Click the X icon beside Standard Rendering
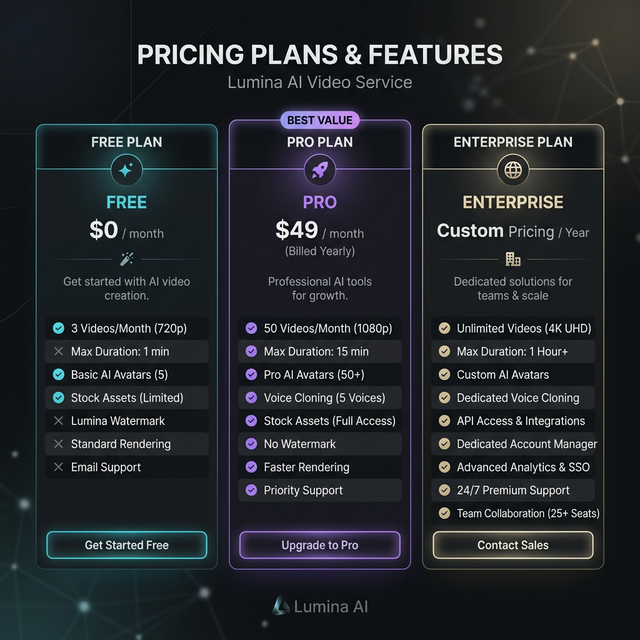 coord(59,444)
